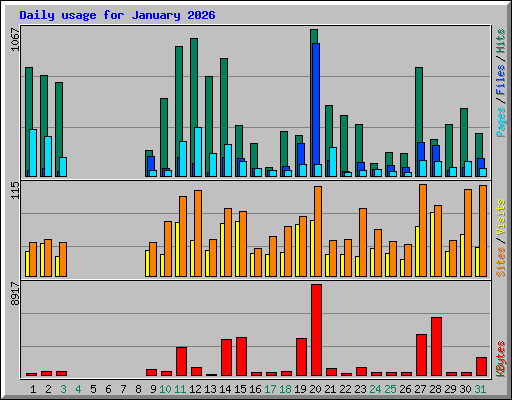512x400 pixels.
Task: Click the 1067 hits axis value
Action: 15,39
